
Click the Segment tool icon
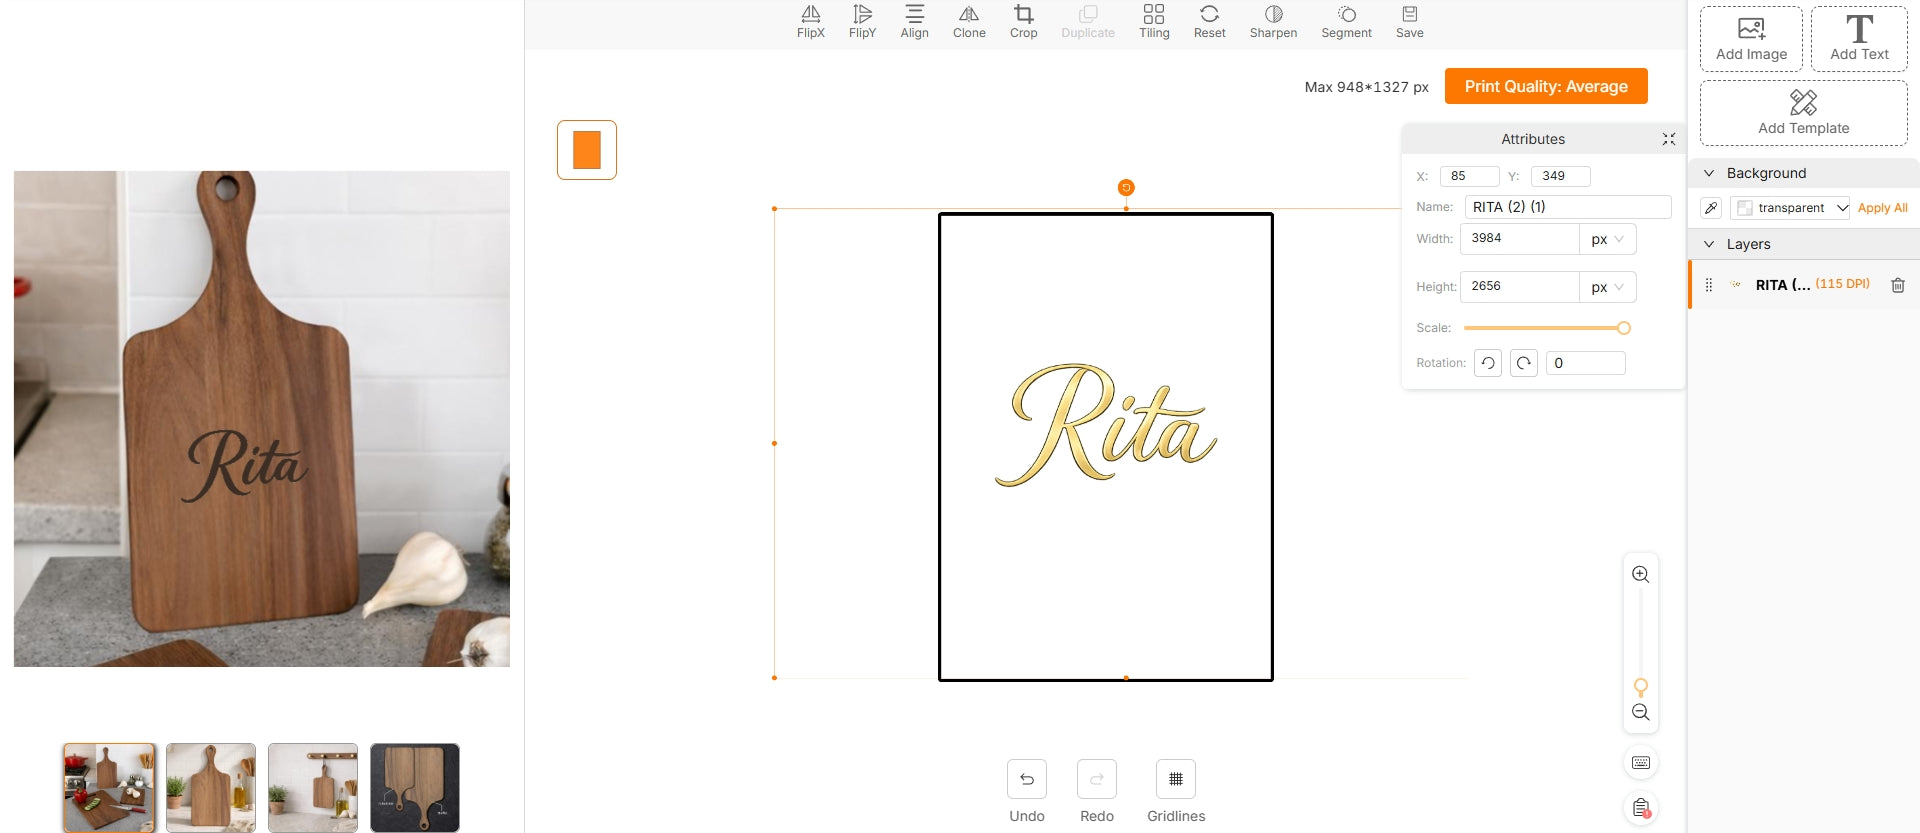(x=1346, y=15)
